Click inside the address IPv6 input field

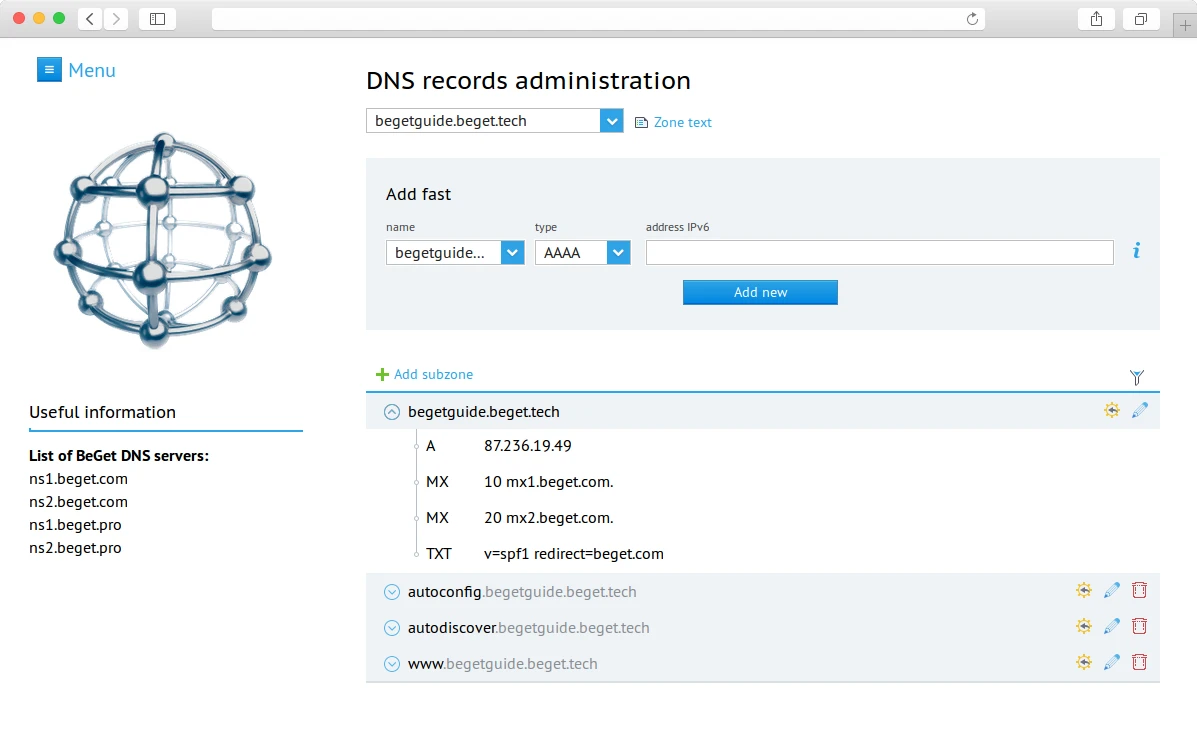click(x=880, y=252)
